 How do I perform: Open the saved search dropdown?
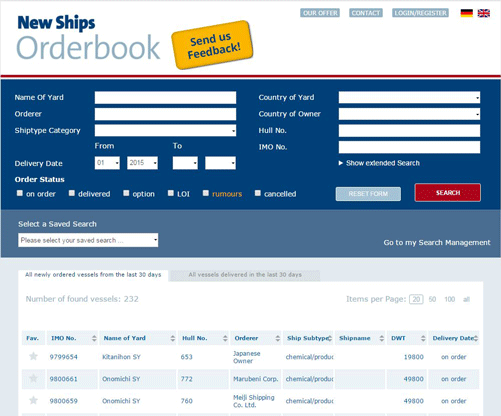point(88,240)
